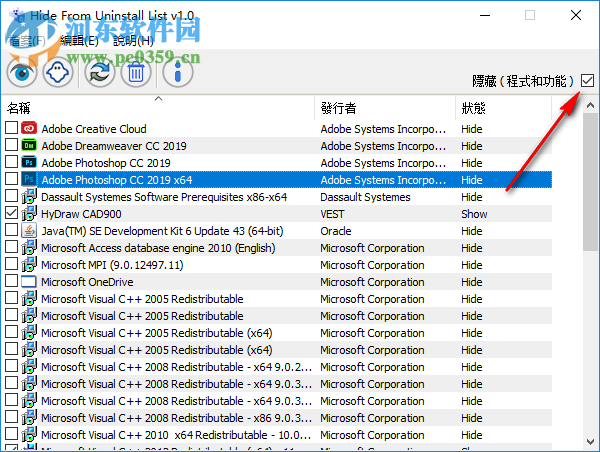Screen dimensions: 600x452
Task: Click the Oracle publisher cell
Action: click(x=336, y=231)
